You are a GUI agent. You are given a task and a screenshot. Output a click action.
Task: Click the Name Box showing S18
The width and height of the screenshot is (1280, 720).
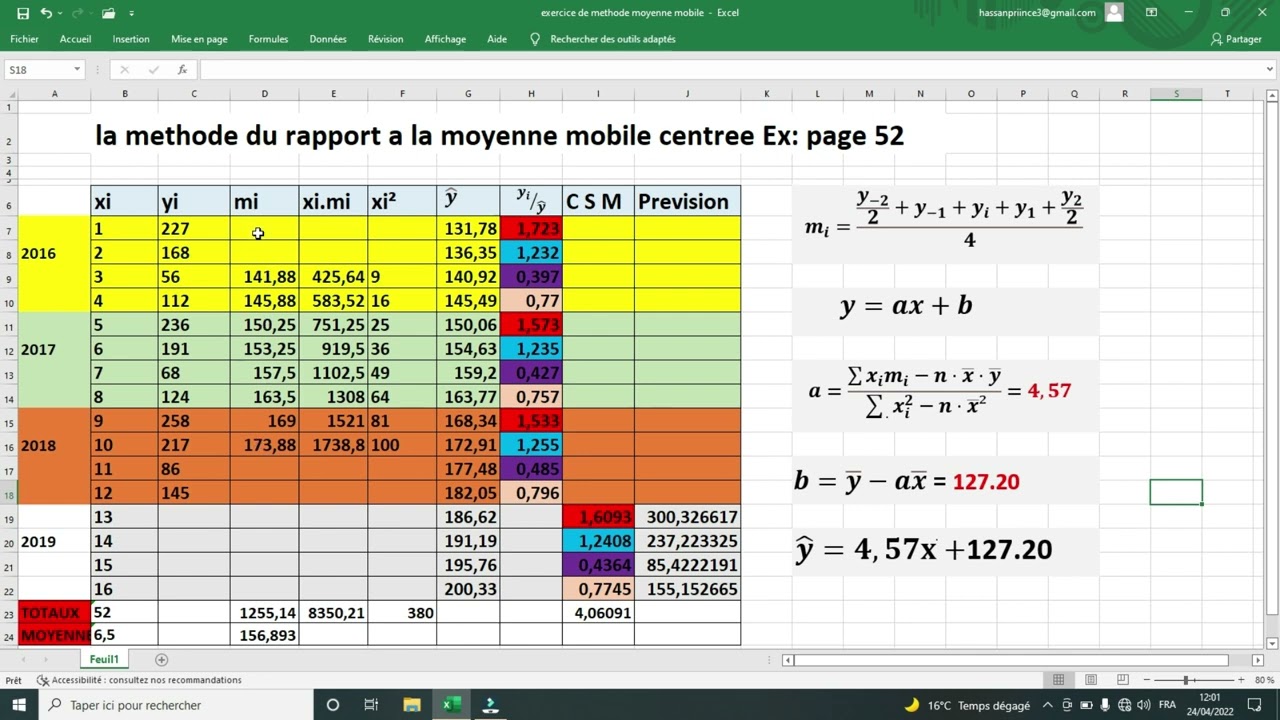(40, 70)
